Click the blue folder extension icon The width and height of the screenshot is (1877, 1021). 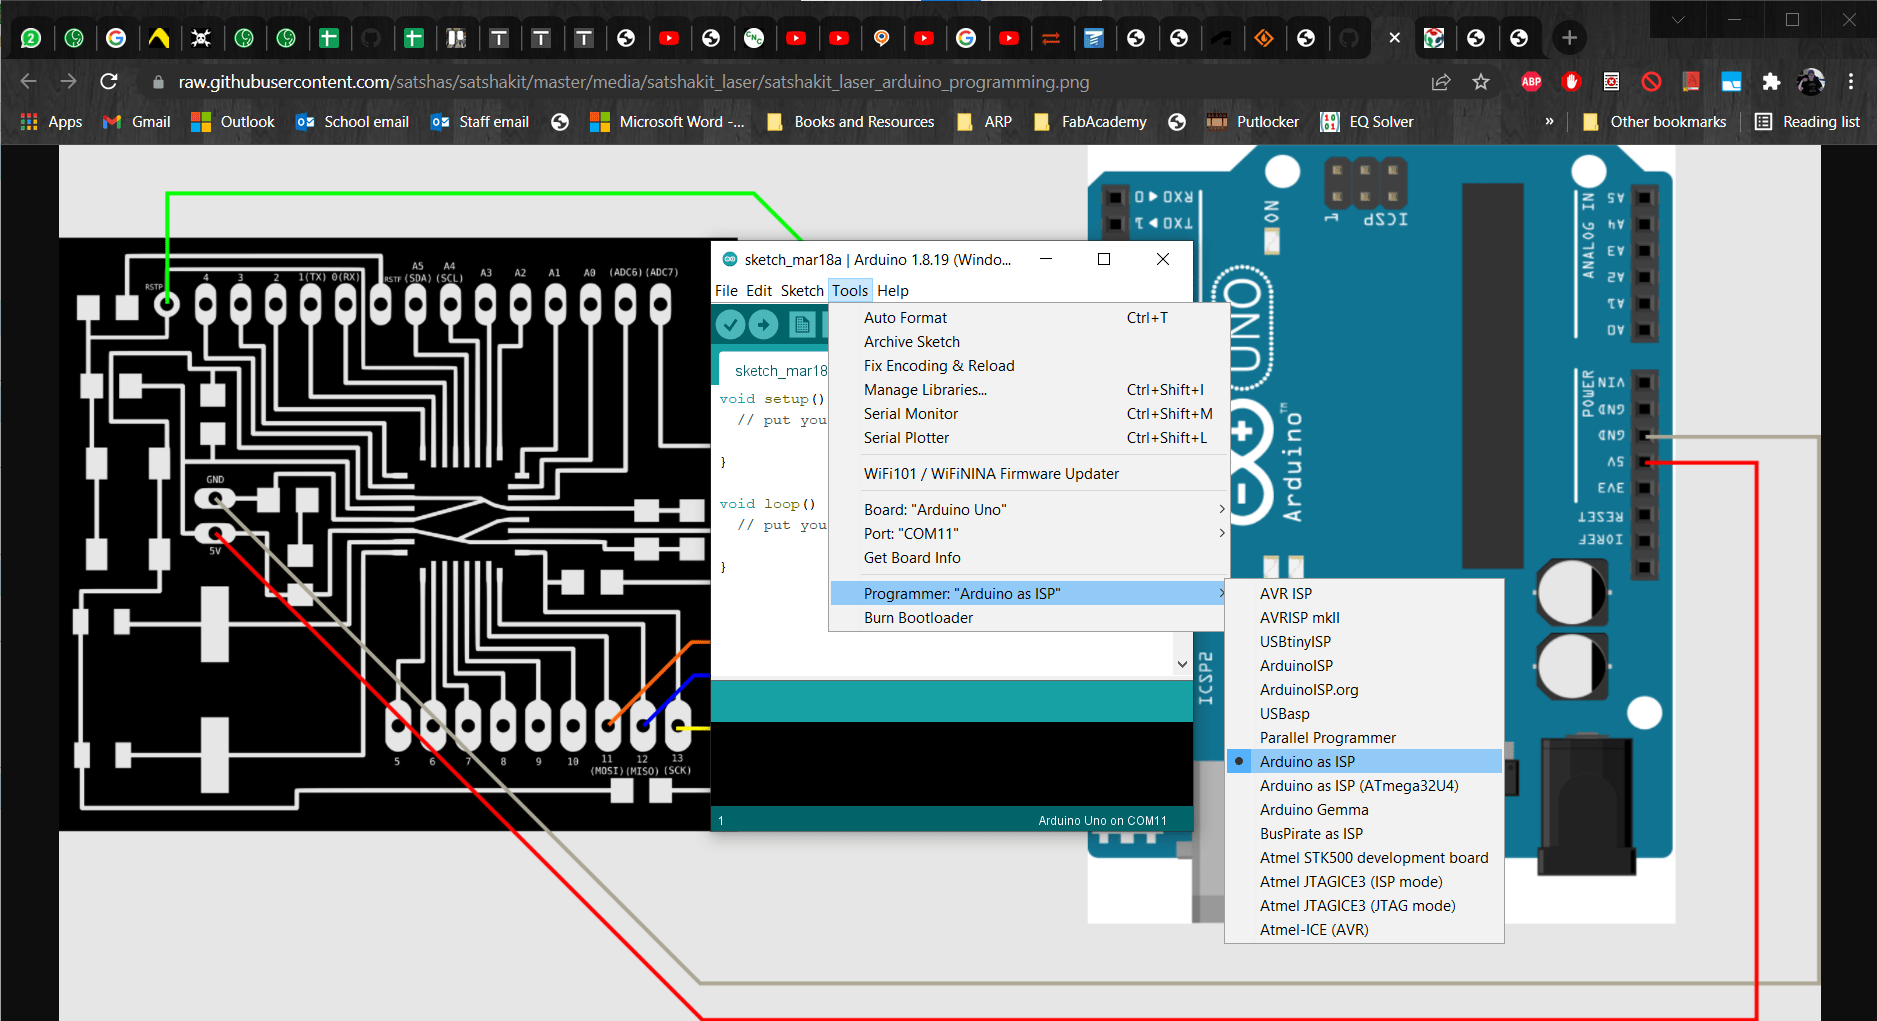tap(1731, 82)
